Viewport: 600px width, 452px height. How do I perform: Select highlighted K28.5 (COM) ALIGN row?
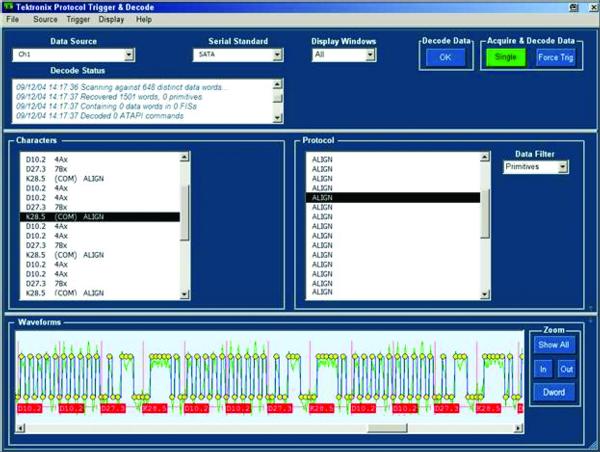[x=100, y=217]
